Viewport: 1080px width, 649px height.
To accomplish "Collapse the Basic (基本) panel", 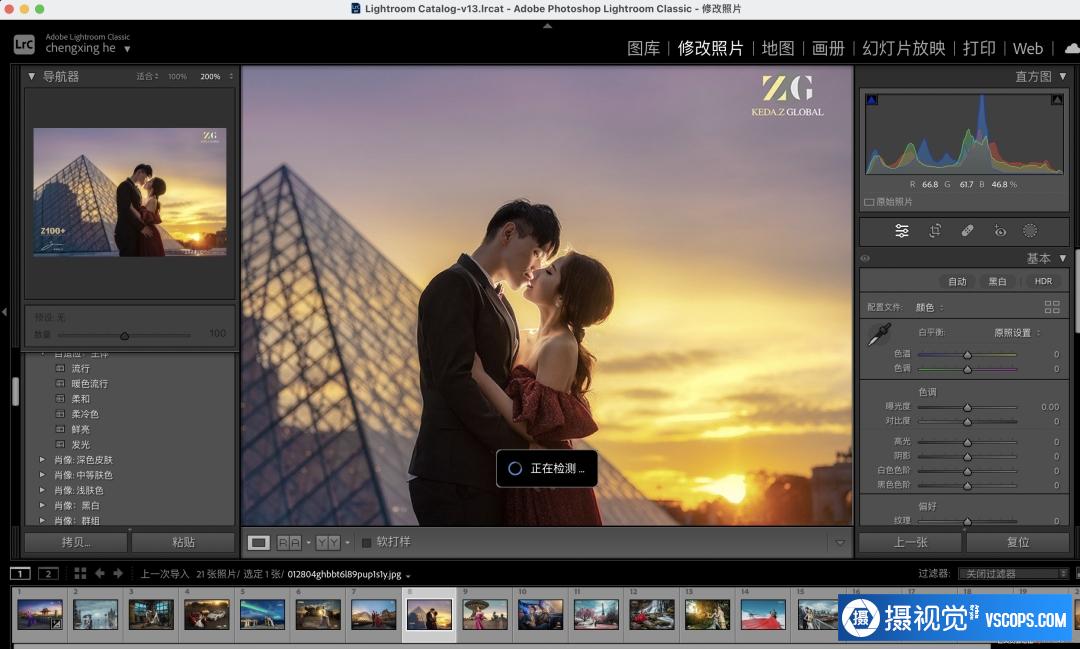I will click(x=1063, y=258).
